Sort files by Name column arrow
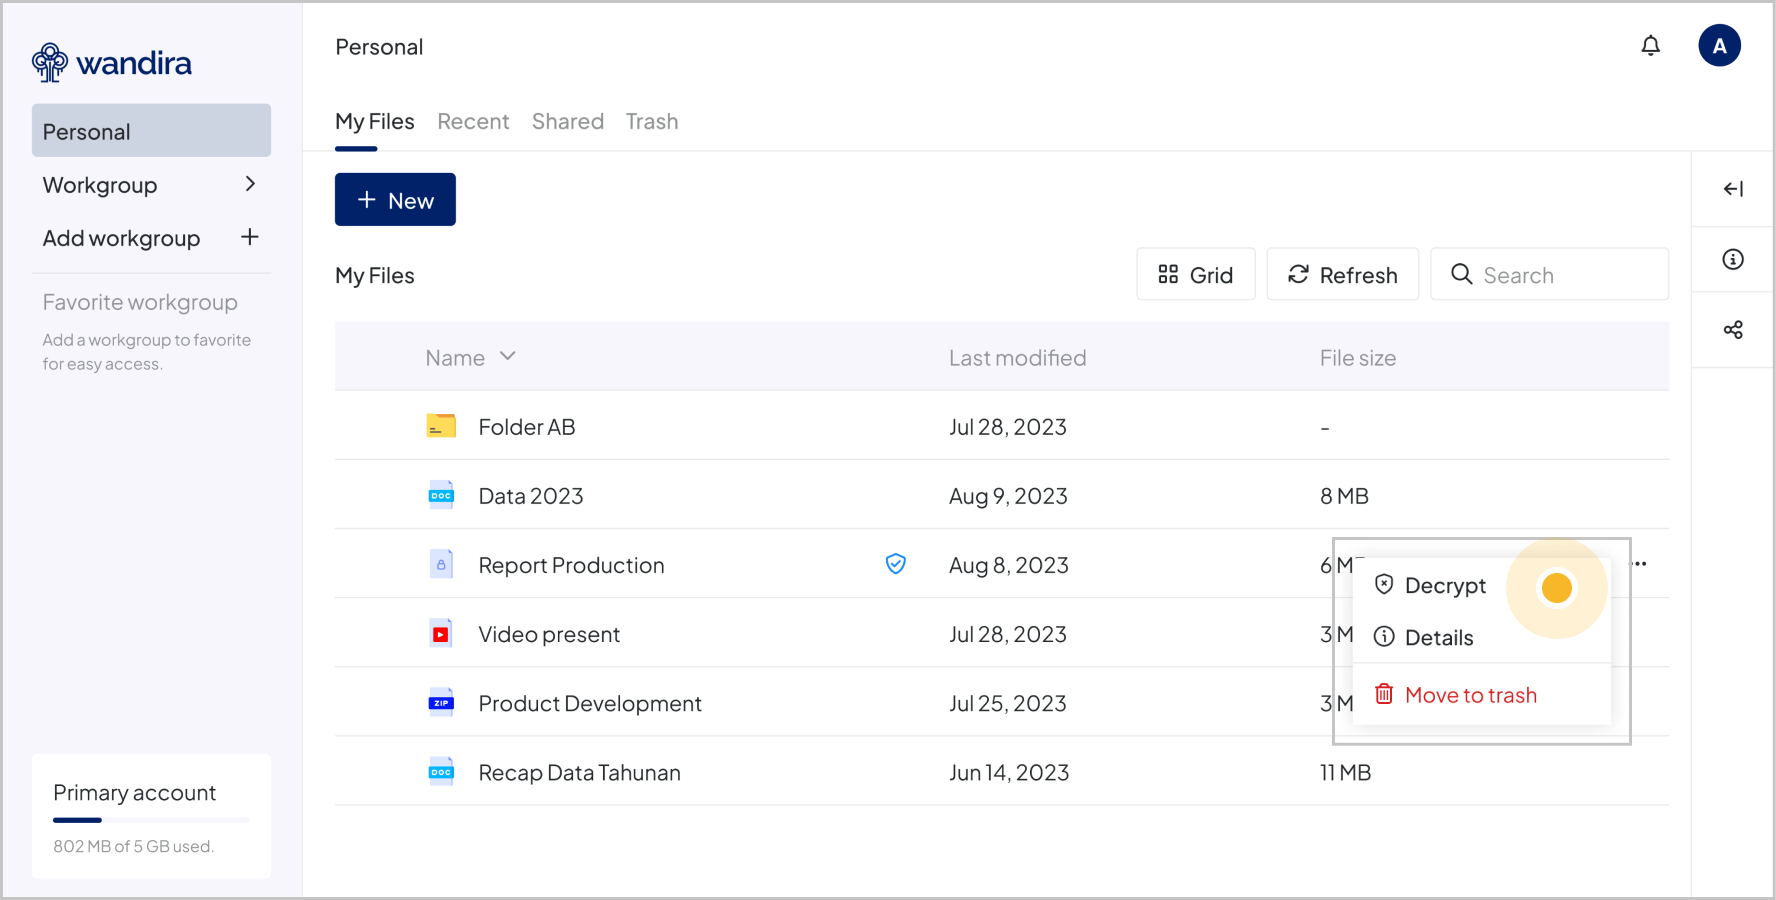Image resolution: width=1776 pixels, height=900 pixels. (x=508, y=357)
